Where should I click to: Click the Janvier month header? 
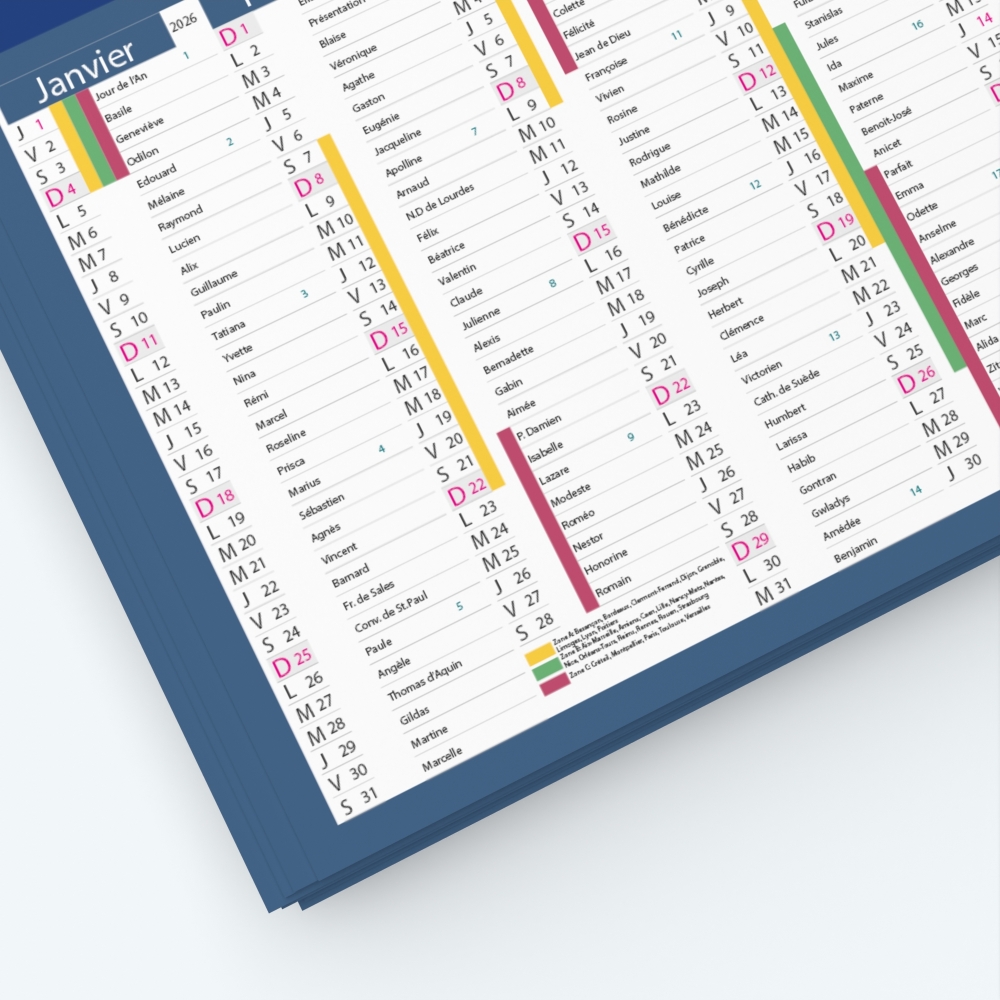point(86,71)
